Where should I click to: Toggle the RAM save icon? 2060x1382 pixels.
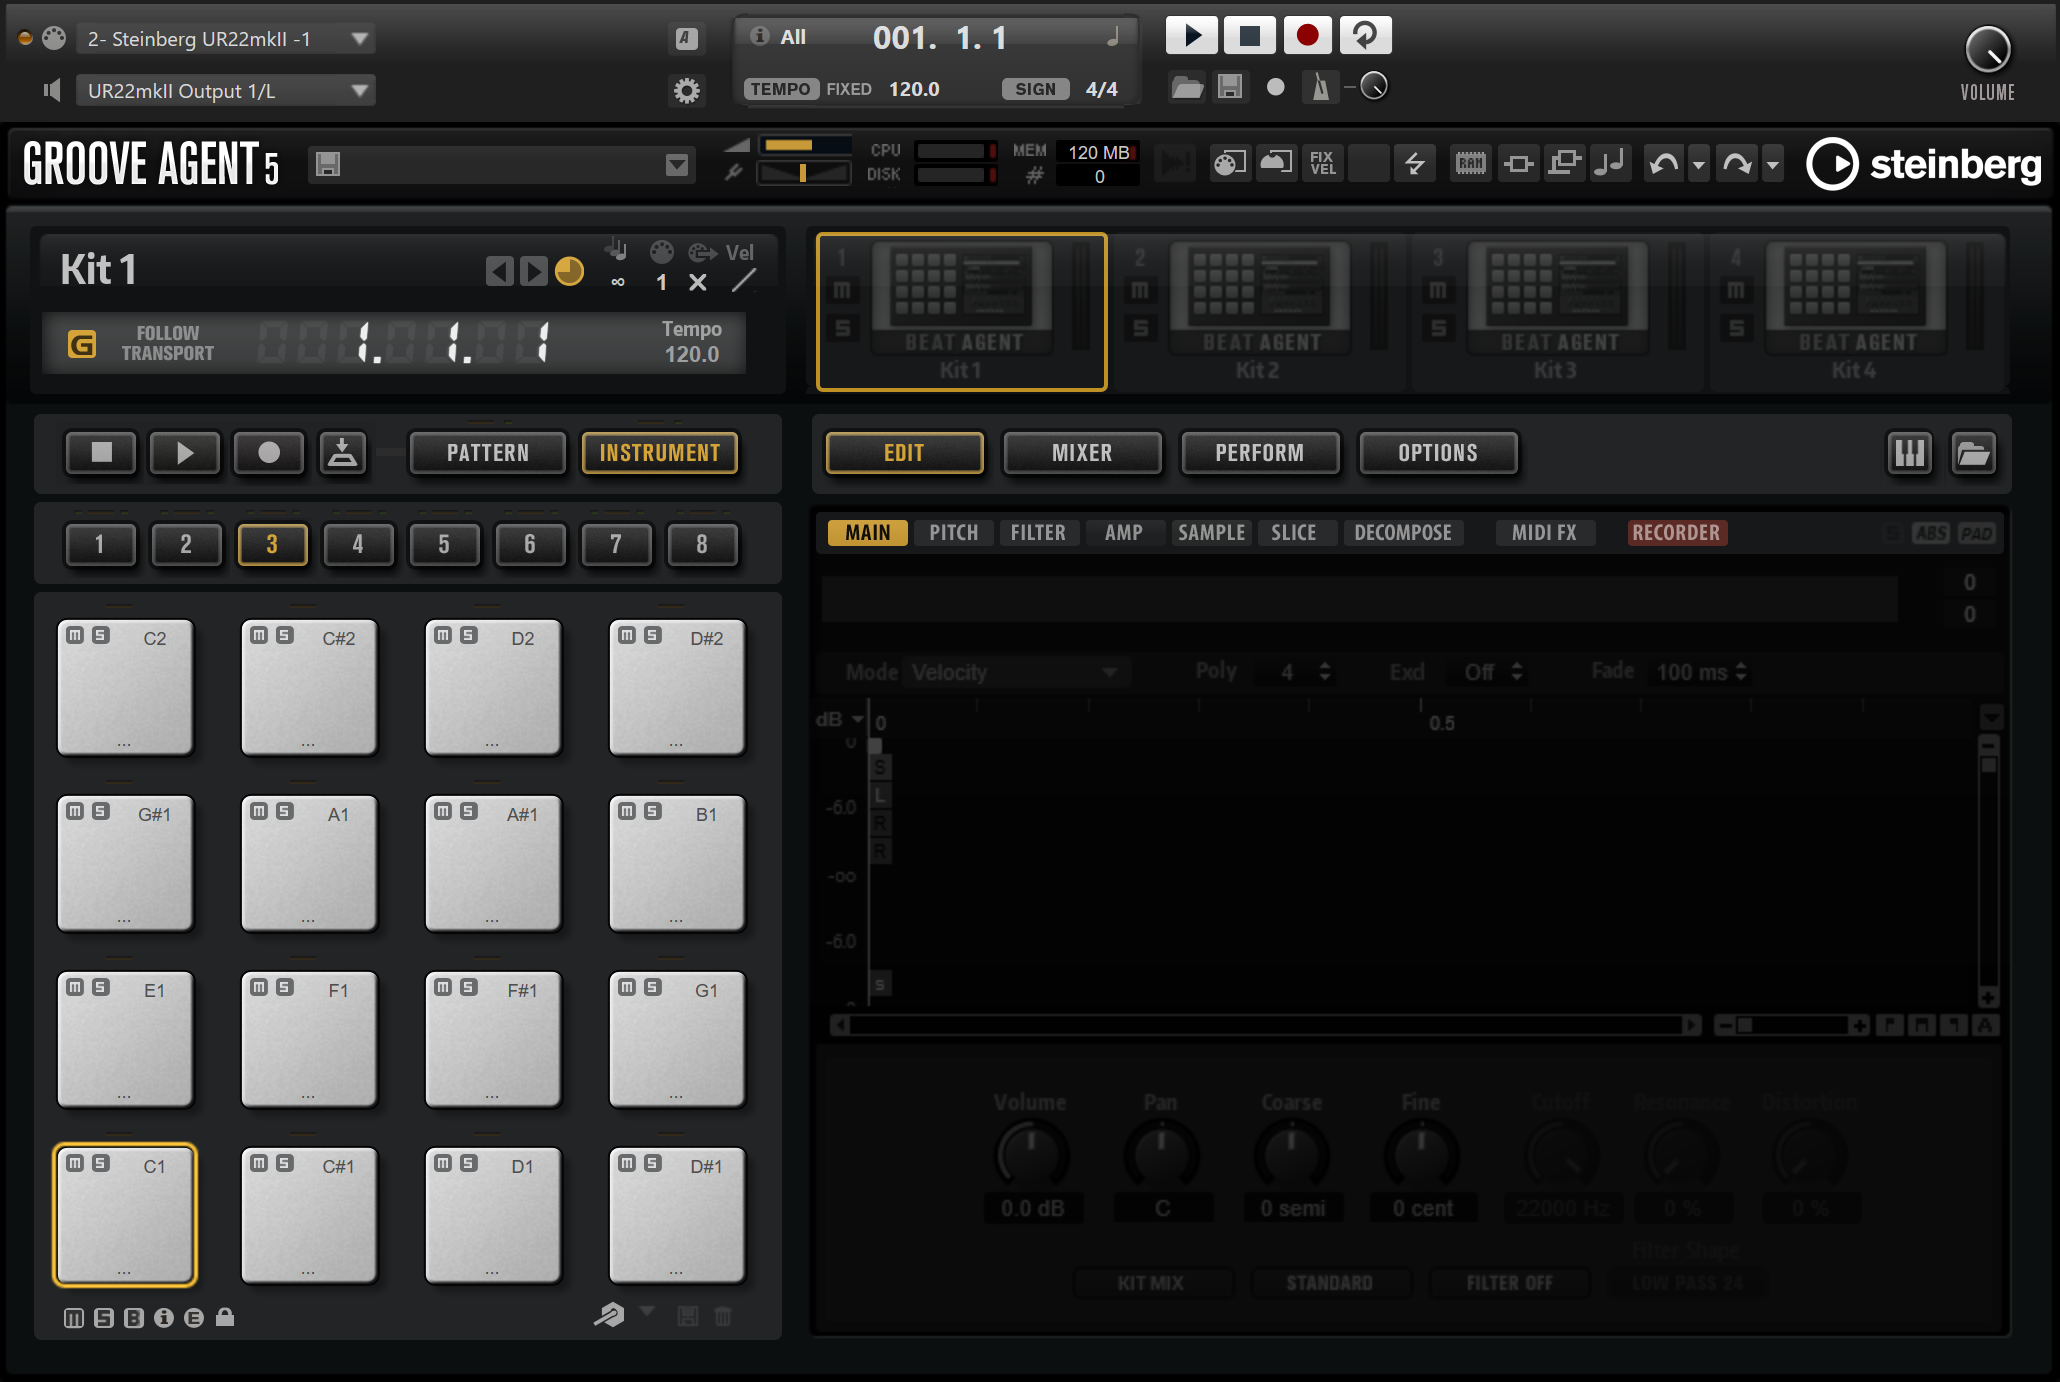click(1470, 163)
